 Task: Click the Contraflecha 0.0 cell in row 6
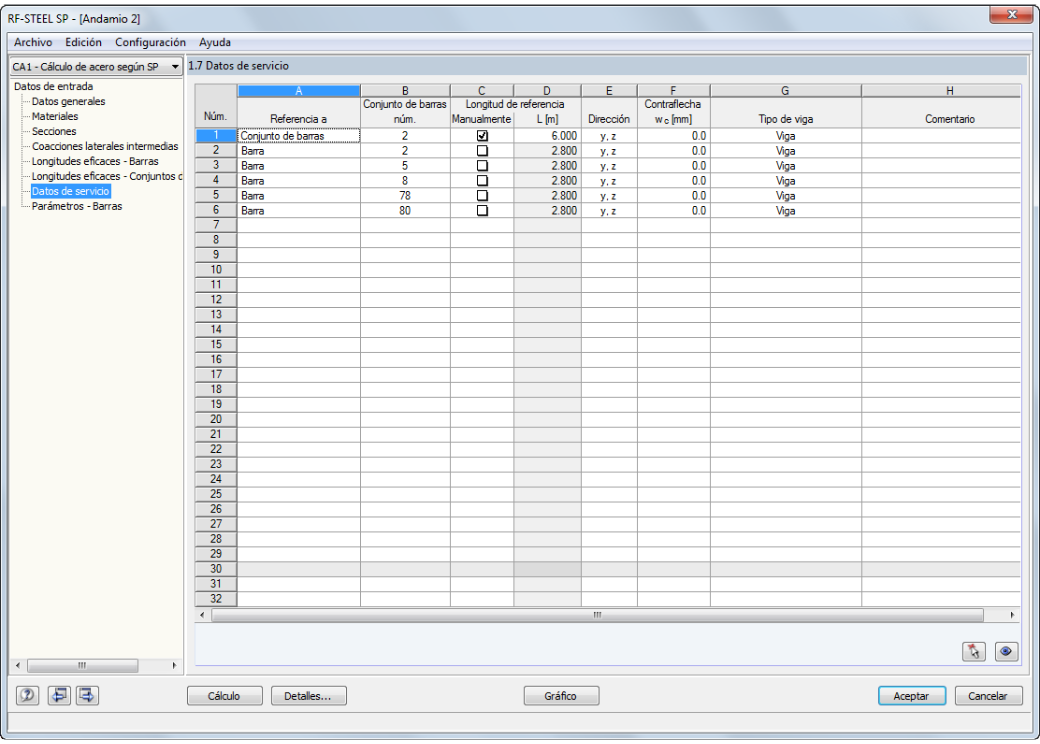[673, 211]
